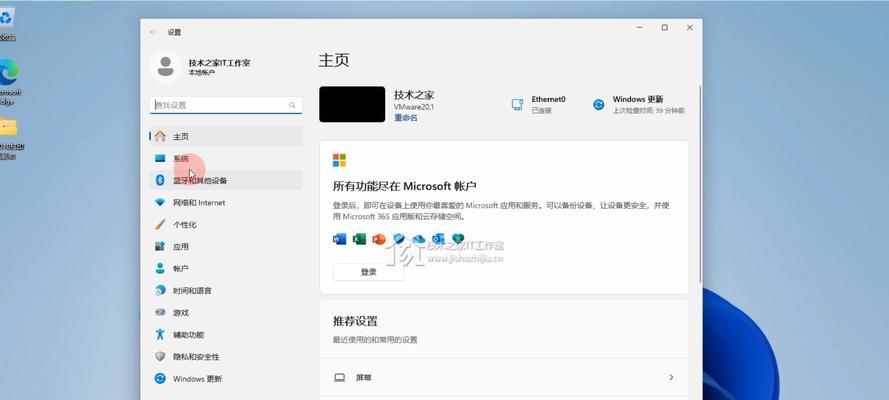Image resolution: width=889 pixels, height=400 pixels.
Task: Click the Microsoft four-color logo
Action: click(x=339, y=160)
